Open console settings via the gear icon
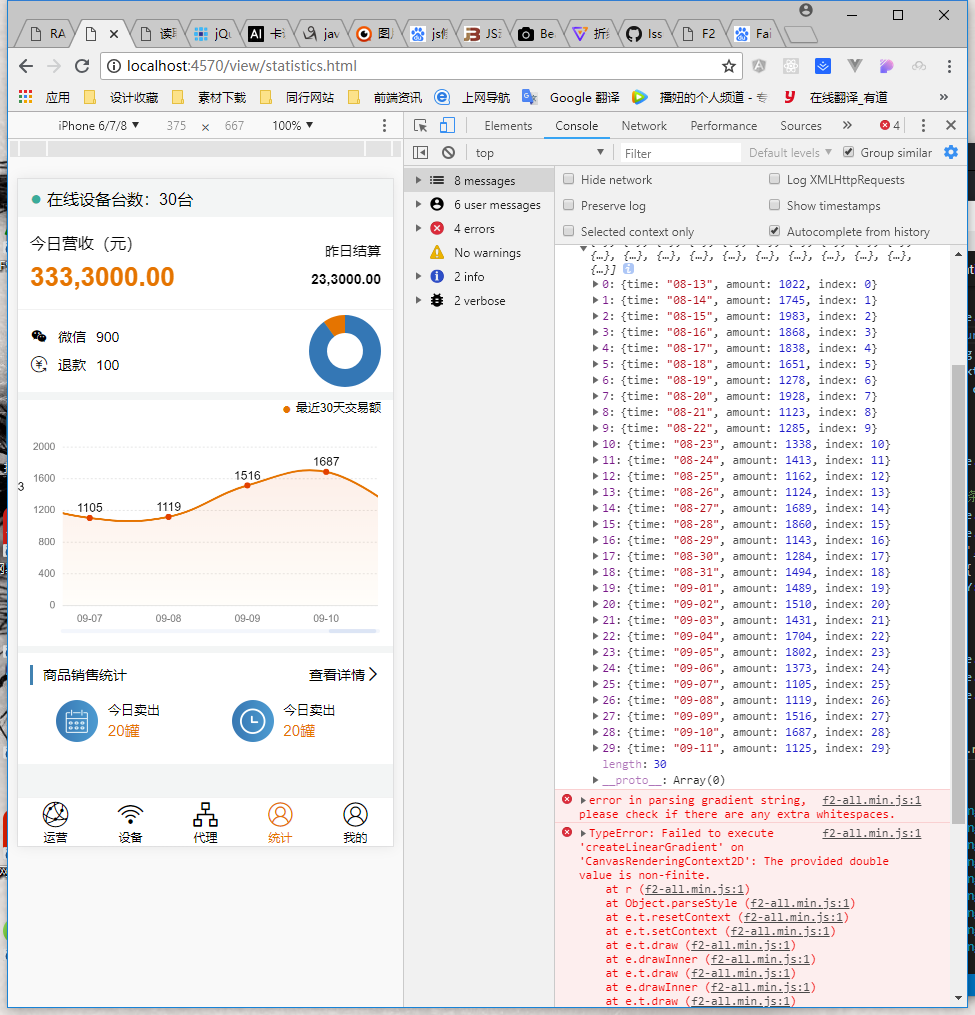Viewport: 975px width, 1015px height. click(x=951, y=152)
